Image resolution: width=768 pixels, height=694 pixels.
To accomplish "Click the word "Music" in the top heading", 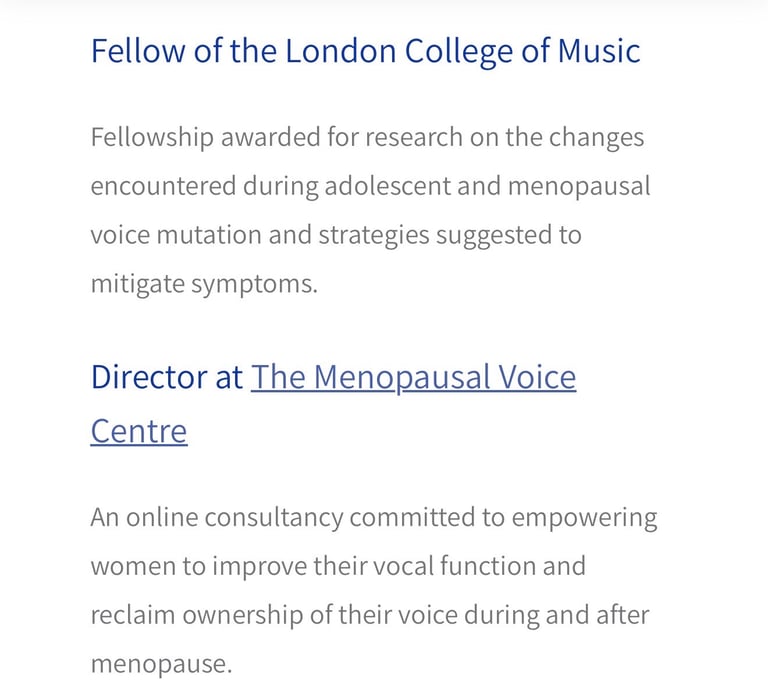I will coord(597,51).
